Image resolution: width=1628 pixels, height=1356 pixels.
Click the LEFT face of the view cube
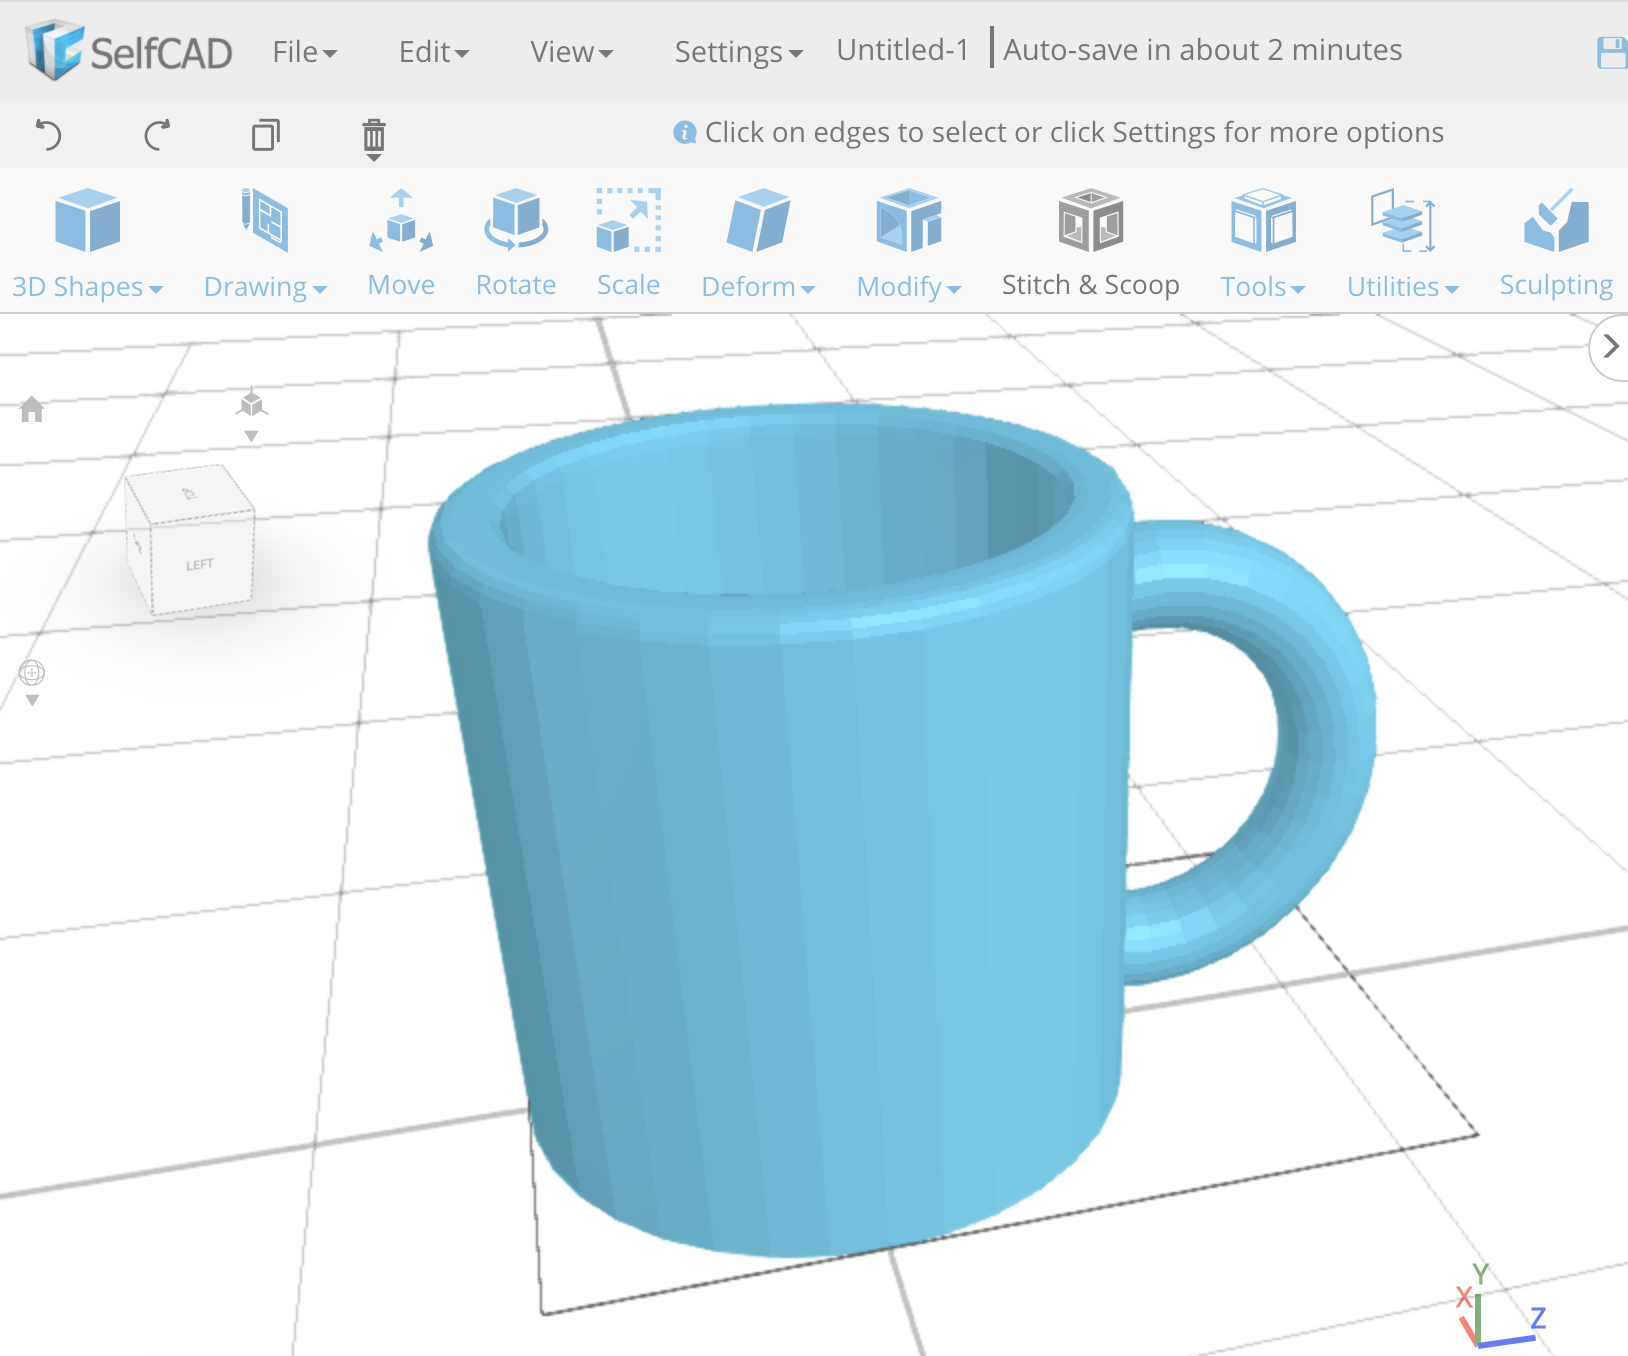pos(200,563)
